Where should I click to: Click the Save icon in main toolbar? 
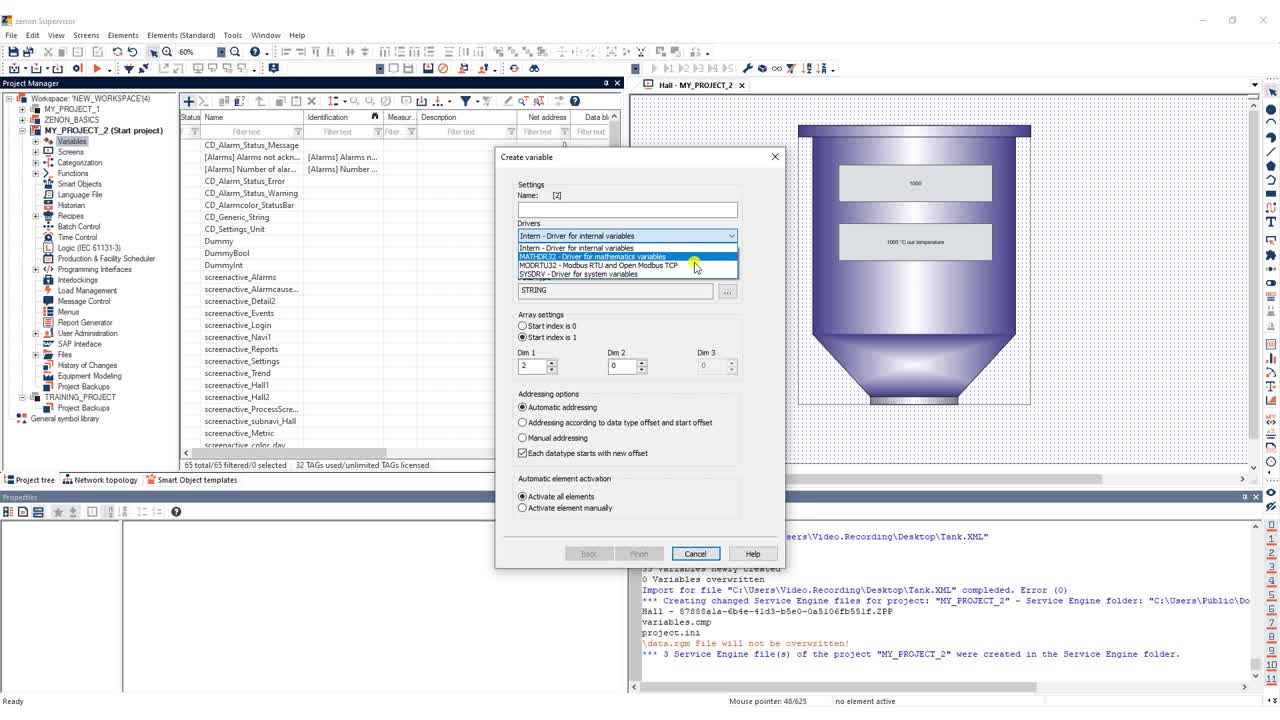[13, 52]
